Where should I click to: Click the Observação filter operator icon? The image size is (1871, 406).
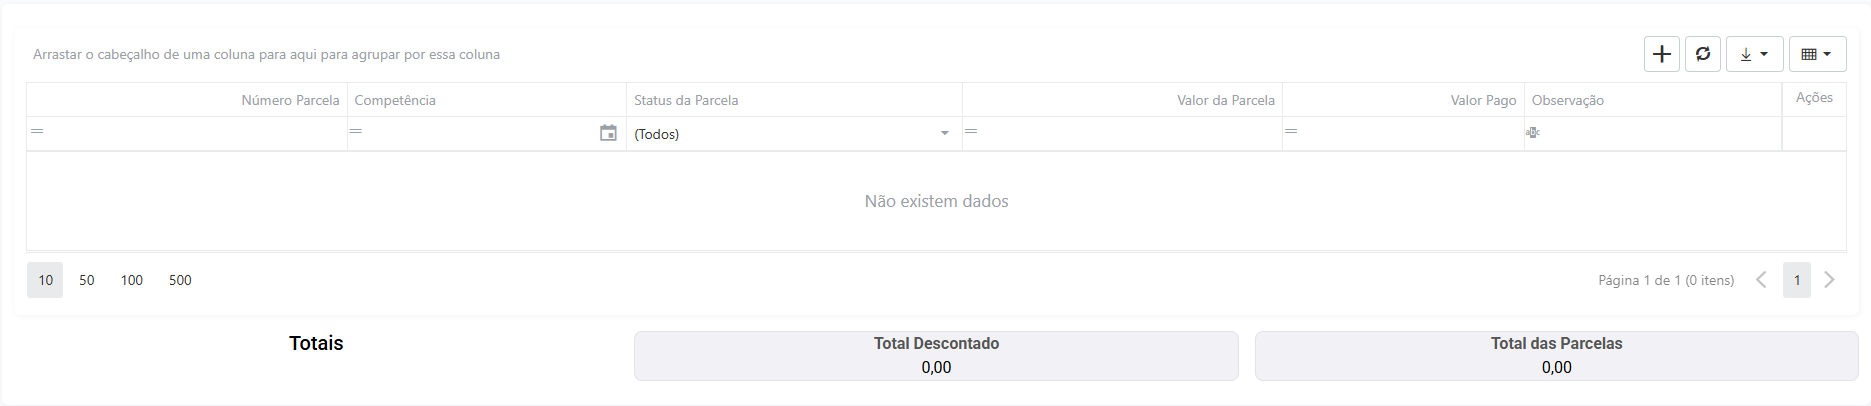(x=1533, y=132)
